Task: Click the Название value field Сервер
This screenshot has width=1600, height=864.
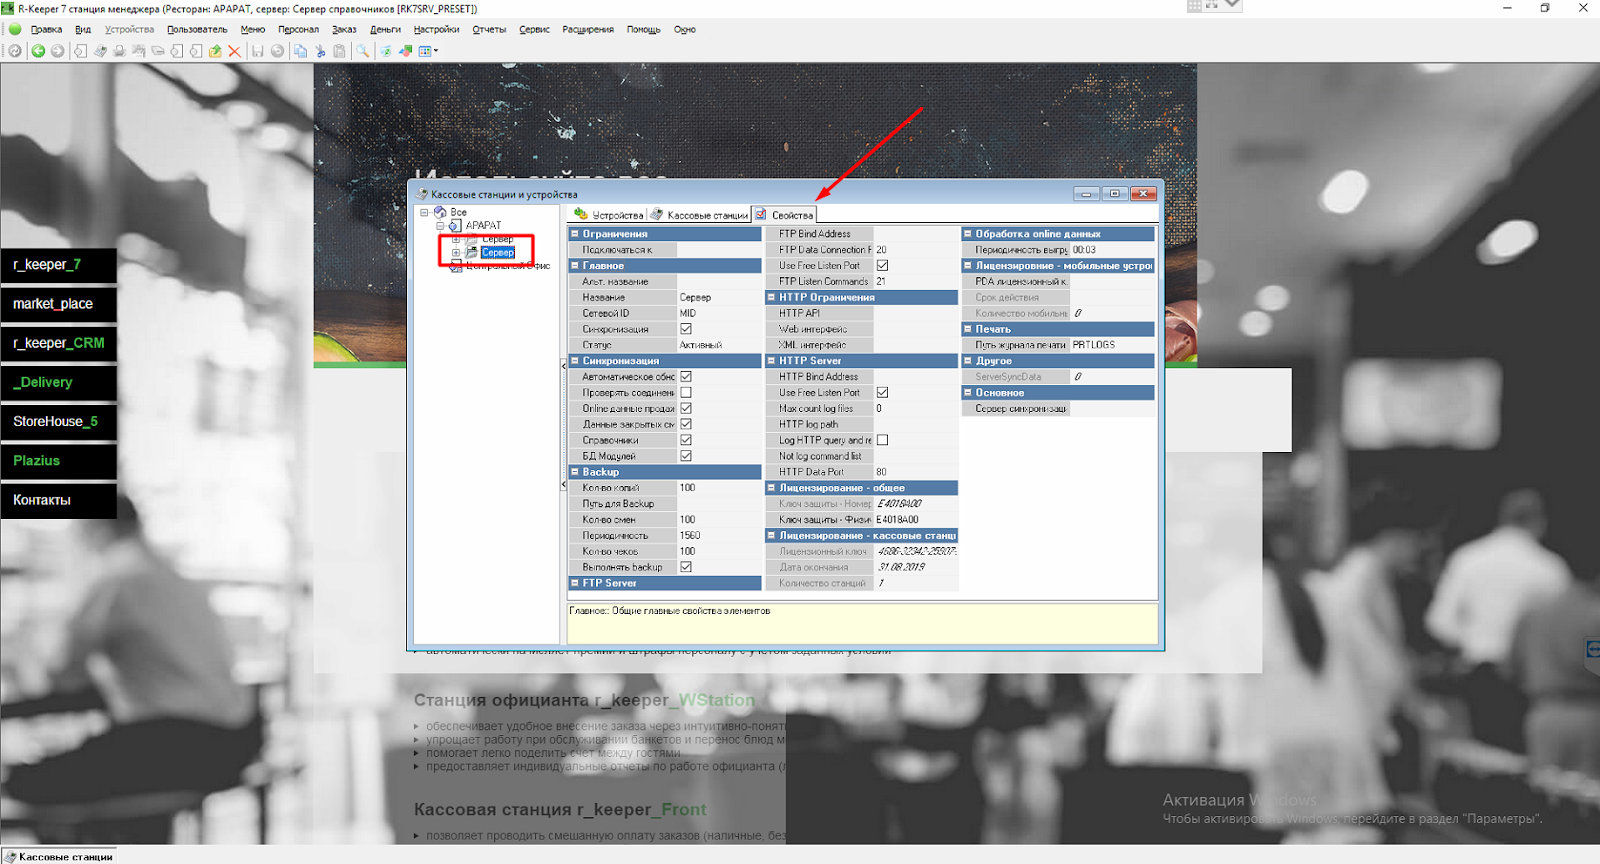Action: [x=719, y=297]
